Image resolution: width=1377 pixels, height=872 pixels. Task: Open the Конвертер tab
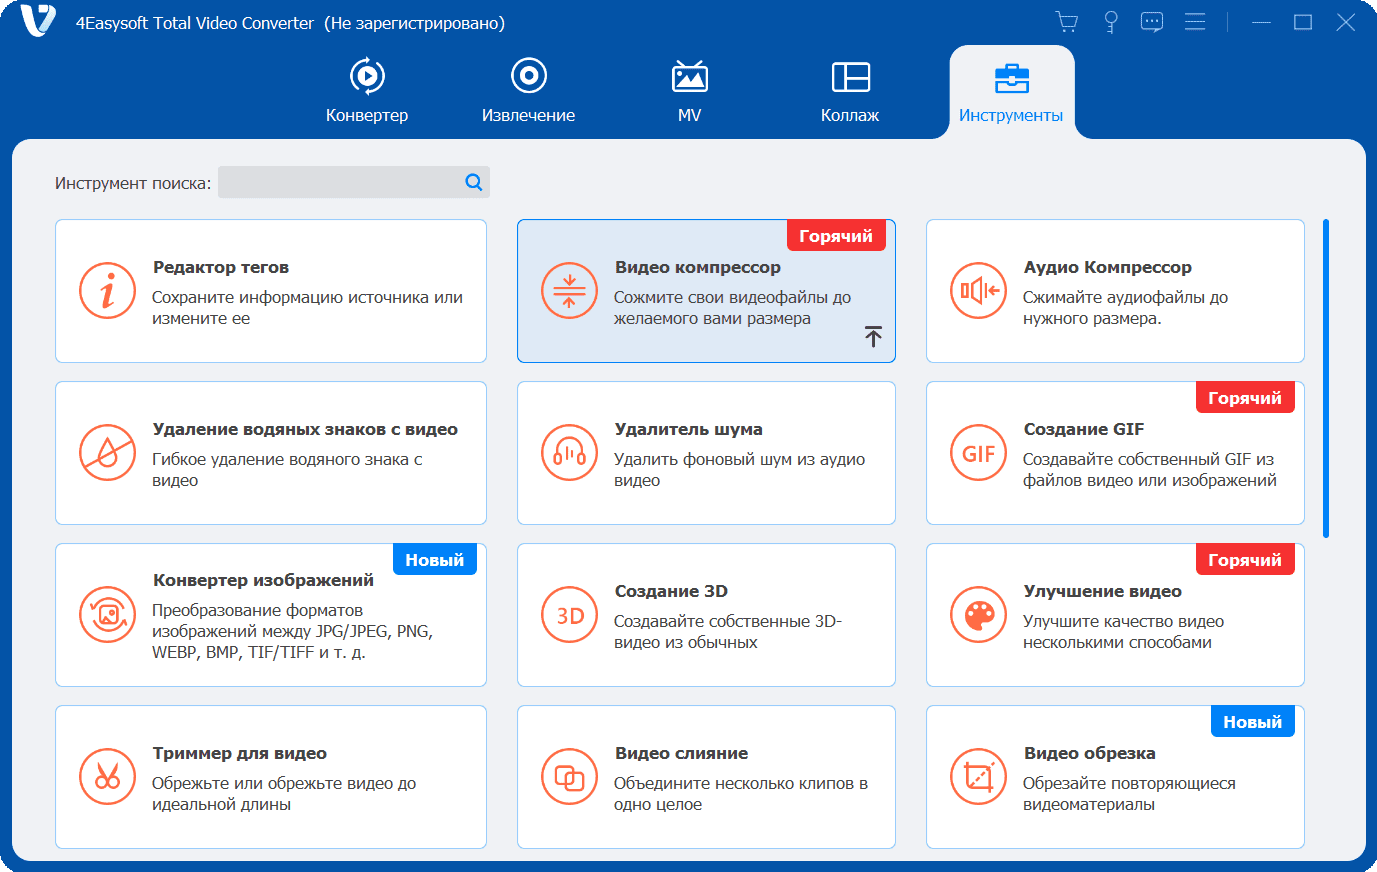(367, 91)
